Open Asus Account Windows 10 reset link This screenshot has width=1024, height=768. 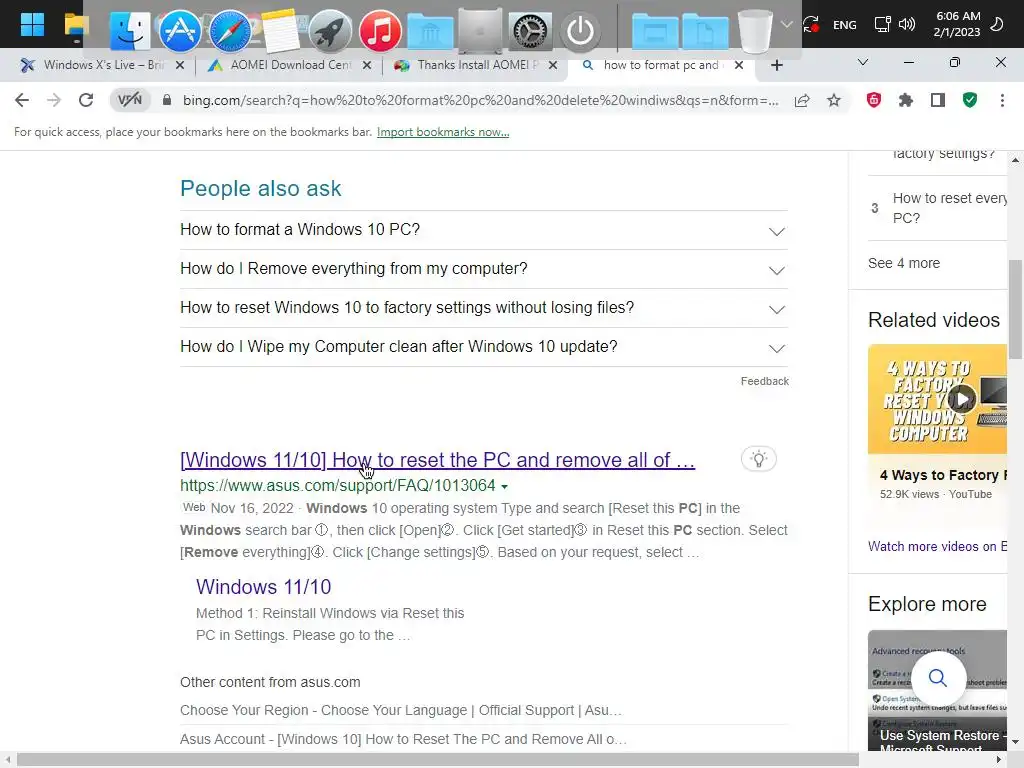(404, 739)
